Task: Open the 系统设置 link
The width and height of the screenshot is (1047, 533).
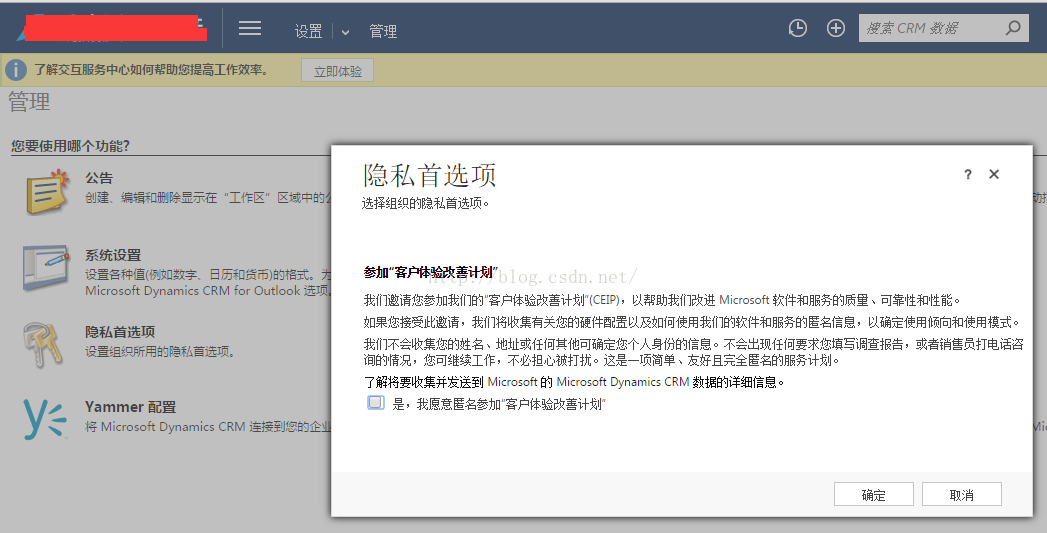Action: click(x=113, y=255)
